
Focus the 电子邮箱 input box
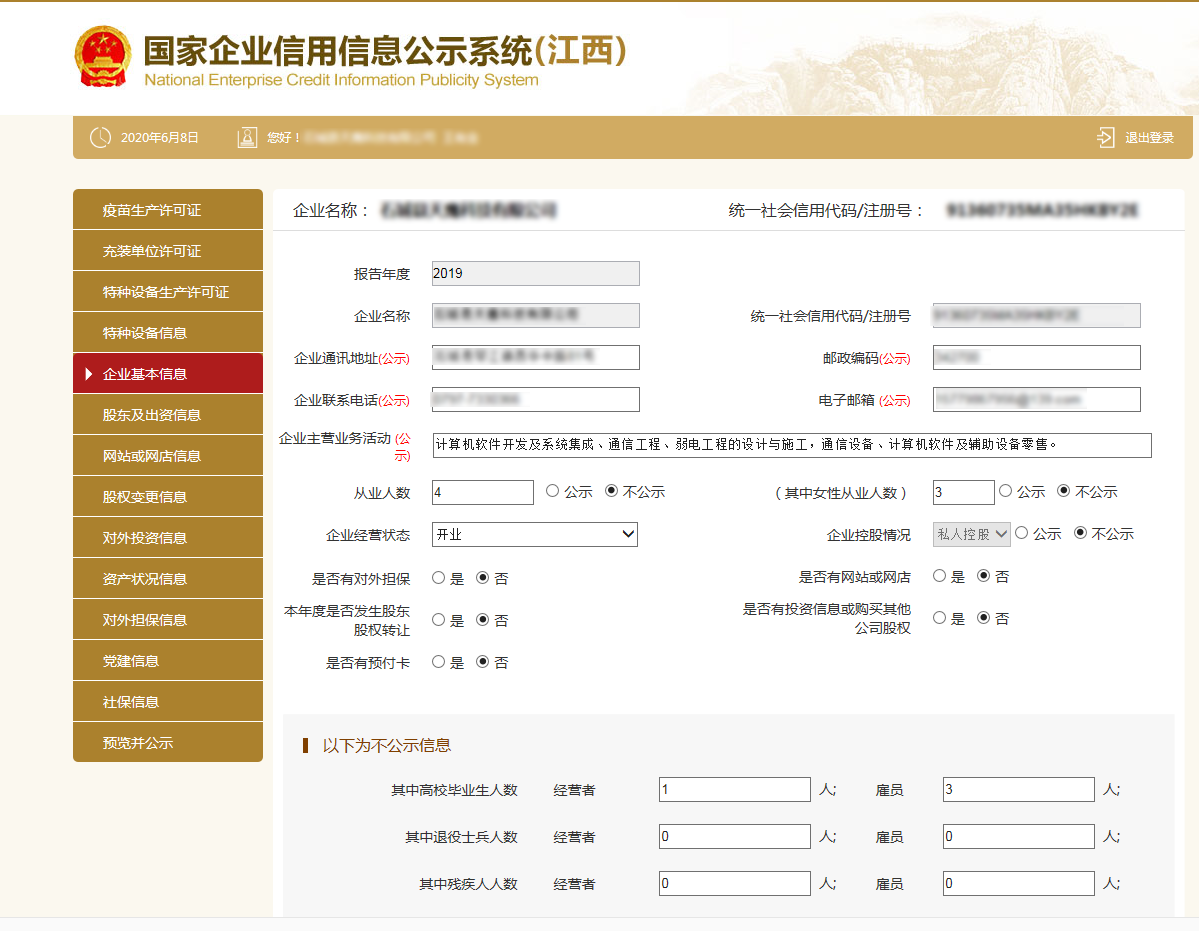pyautogui.click(x=1036, y=399)
